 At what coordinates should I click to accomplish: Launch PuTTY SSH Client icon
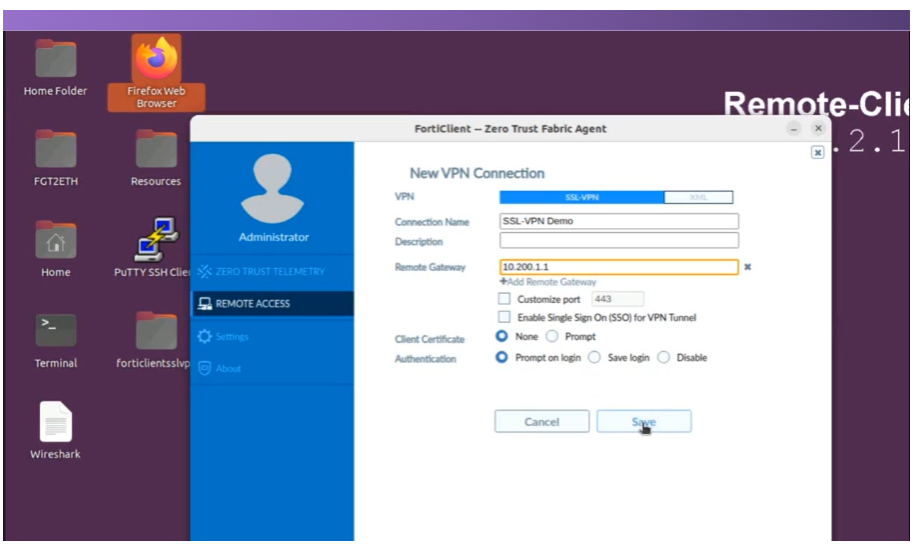pos(153,247)
